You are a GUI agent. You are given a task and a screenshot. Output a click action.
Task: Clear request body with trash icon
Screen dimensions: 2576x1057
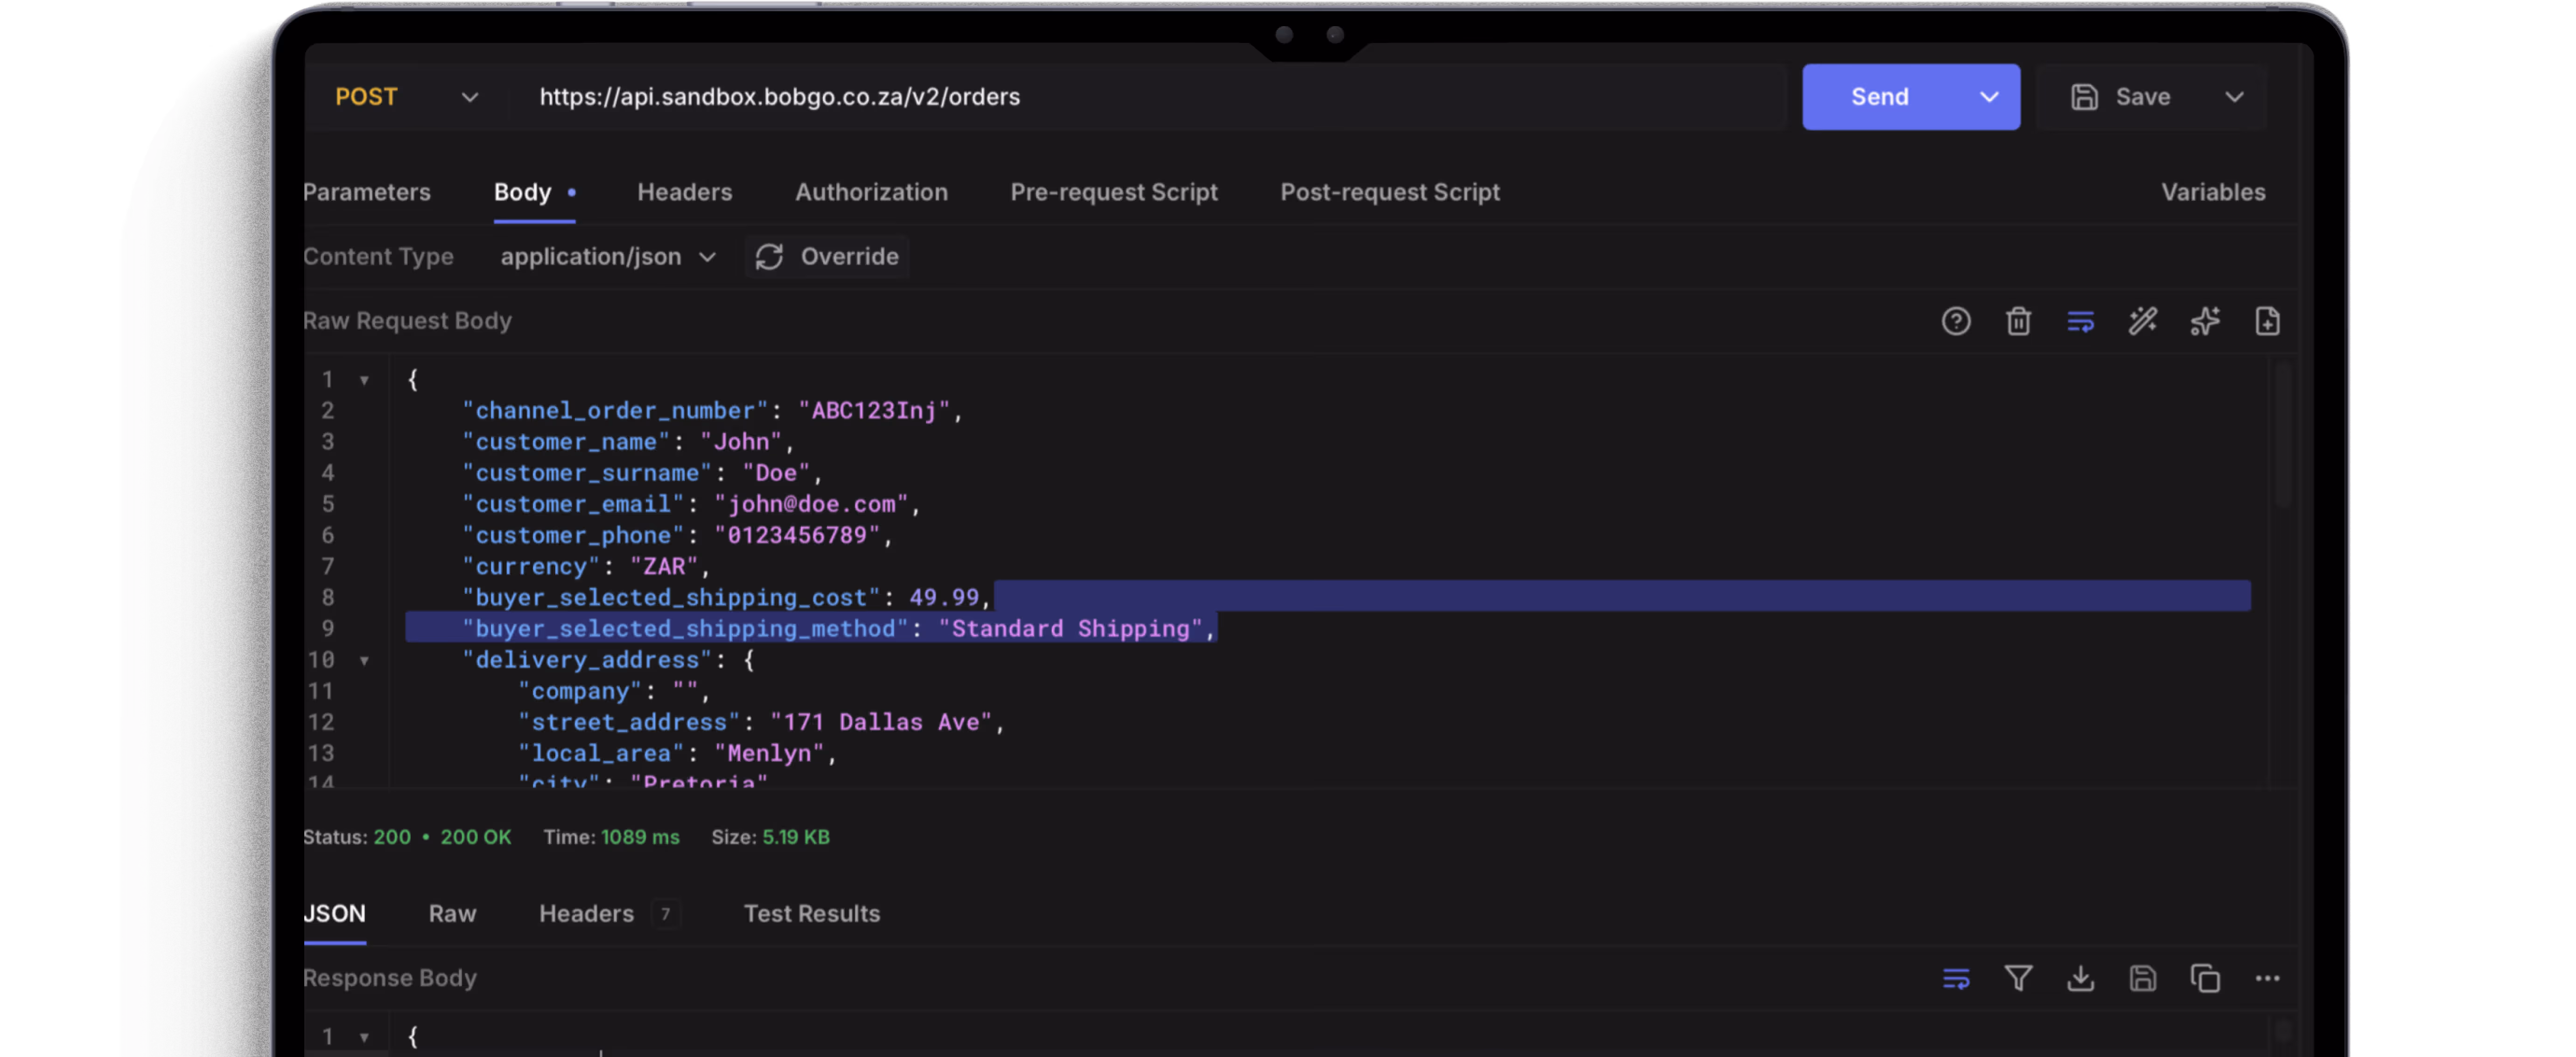[x=2018, y=321]
